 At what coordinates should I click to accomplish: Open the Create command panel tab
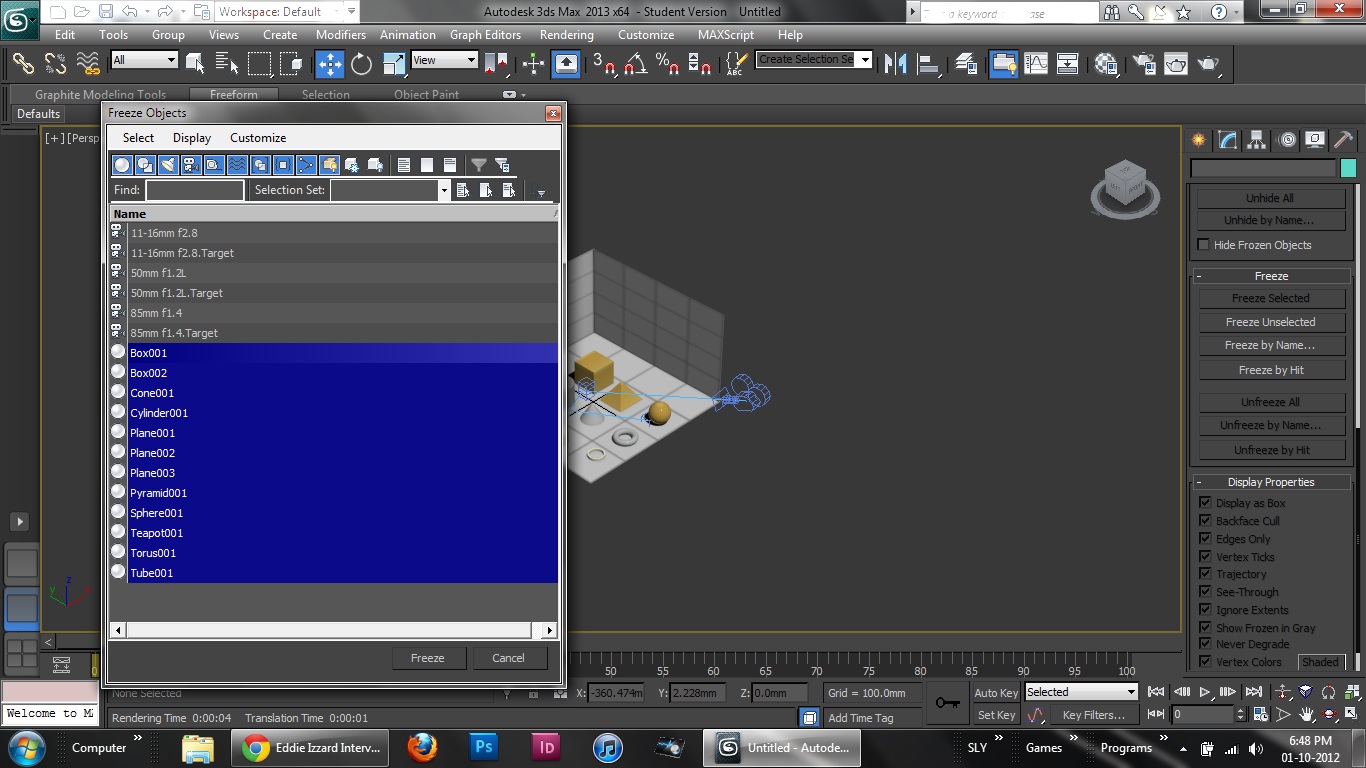tap(1200, 140)
